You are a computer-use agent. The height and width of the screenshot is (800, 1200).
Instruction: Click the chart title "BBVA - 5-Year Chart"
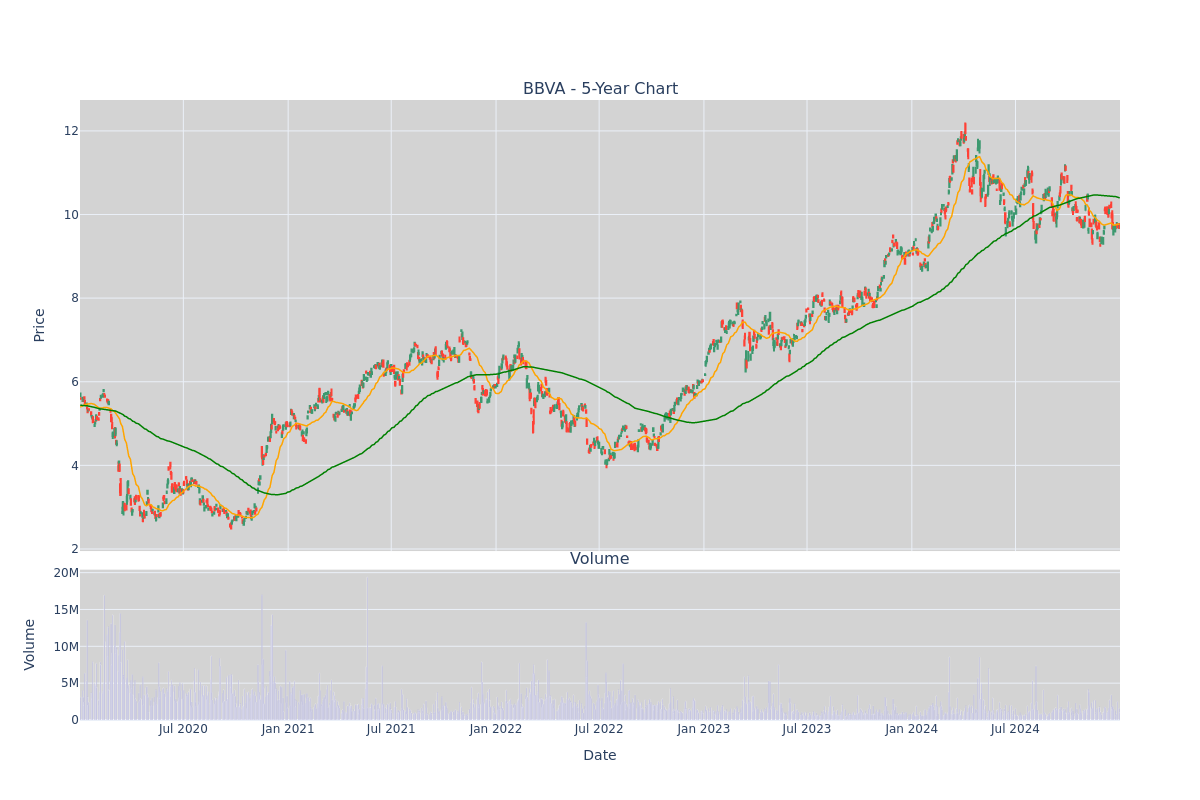(600, 89)
